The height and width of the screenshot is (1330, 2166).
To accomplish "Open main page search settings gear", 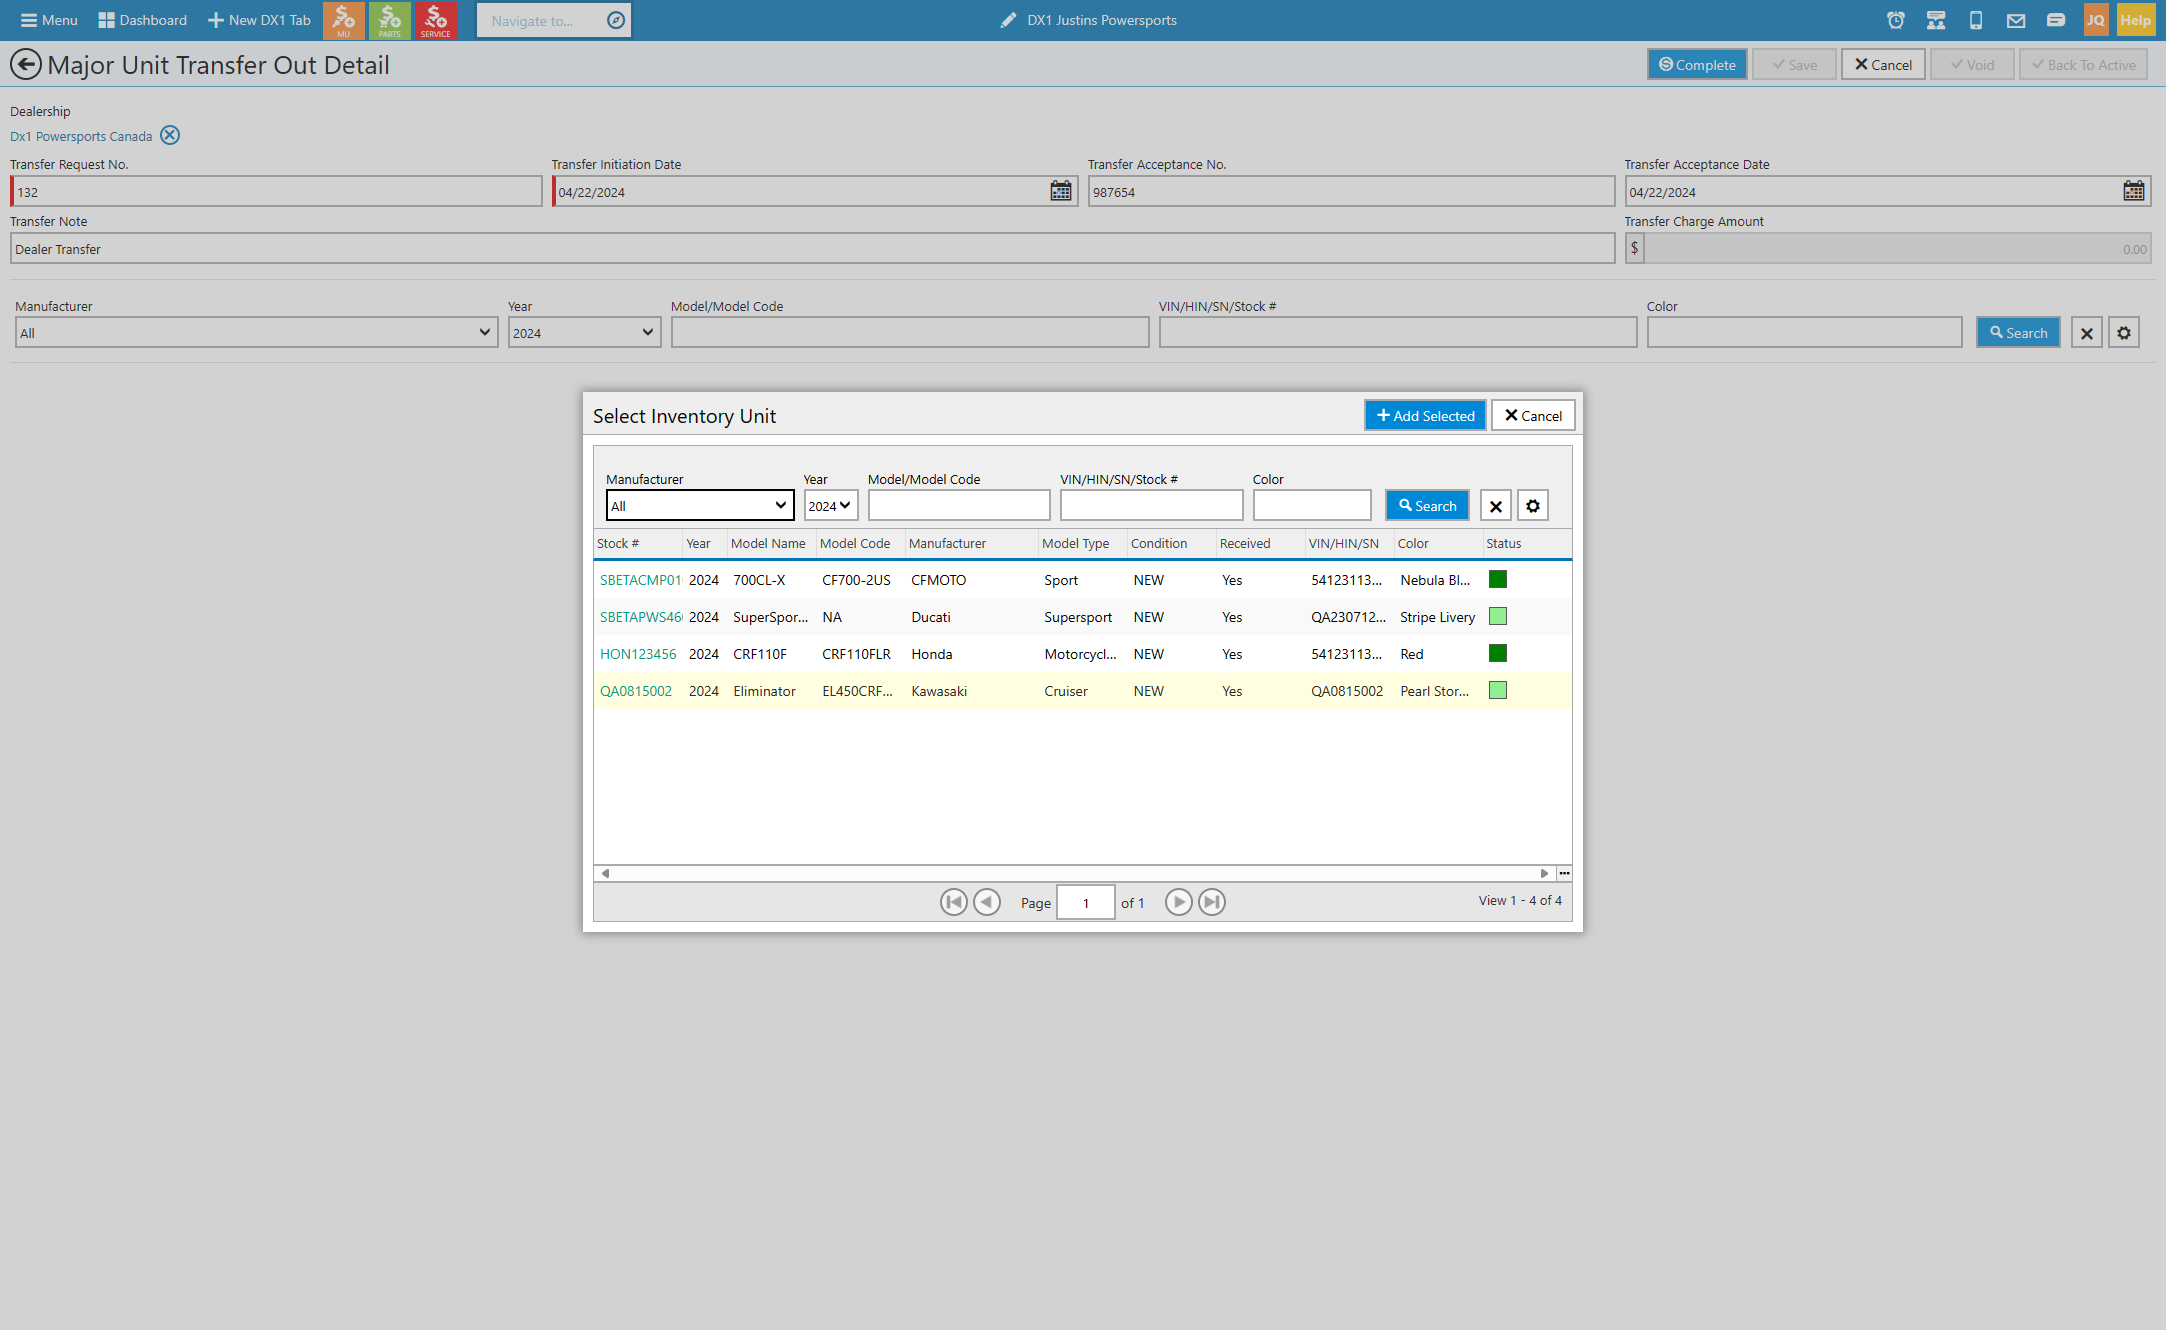I will [2124, 333].
